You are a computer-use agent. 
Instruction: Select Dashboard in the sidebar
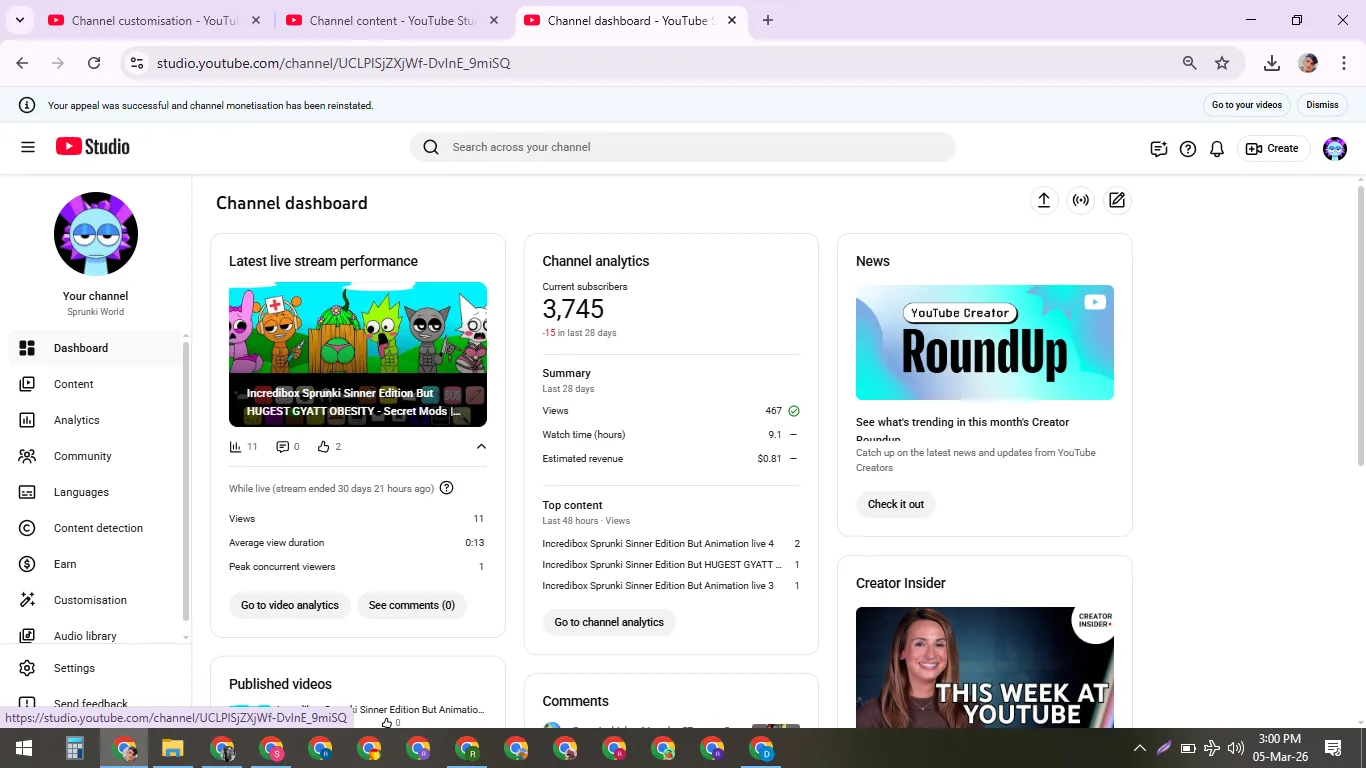96,348
